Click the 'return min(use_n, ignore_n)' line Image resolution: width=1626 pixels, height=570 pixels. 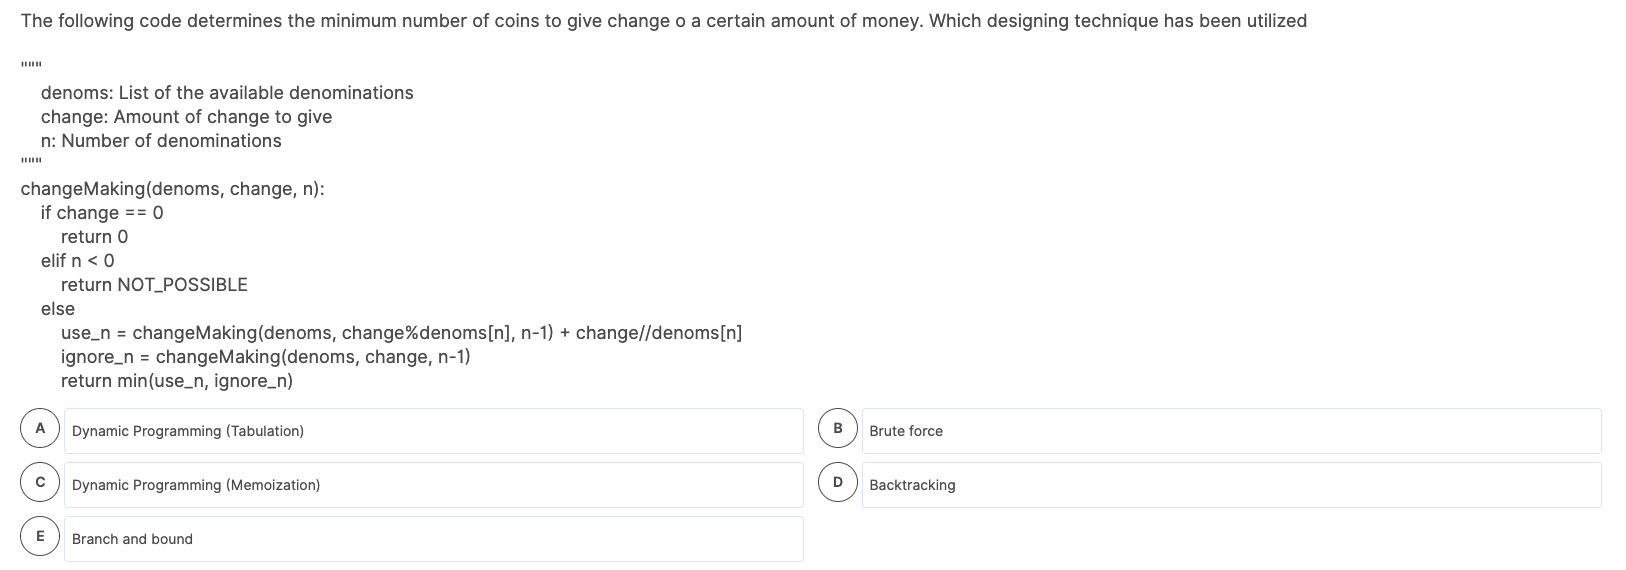pos(177,381)
